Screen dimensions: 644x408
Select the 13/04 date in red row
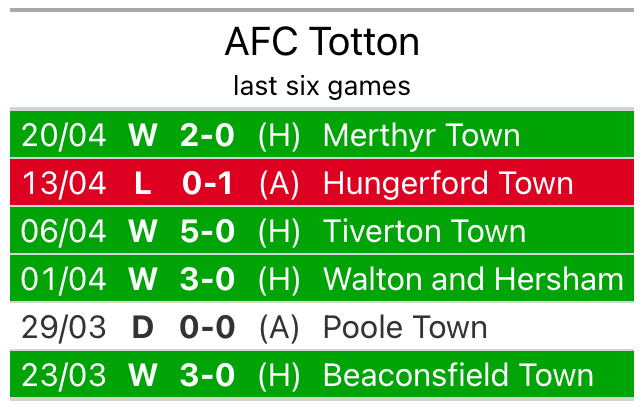63,183
